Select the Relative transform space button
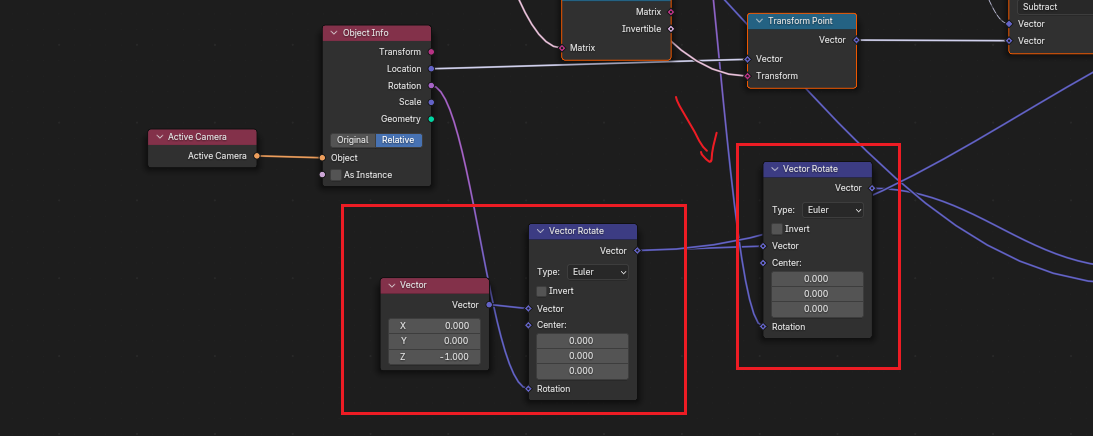 398,140
